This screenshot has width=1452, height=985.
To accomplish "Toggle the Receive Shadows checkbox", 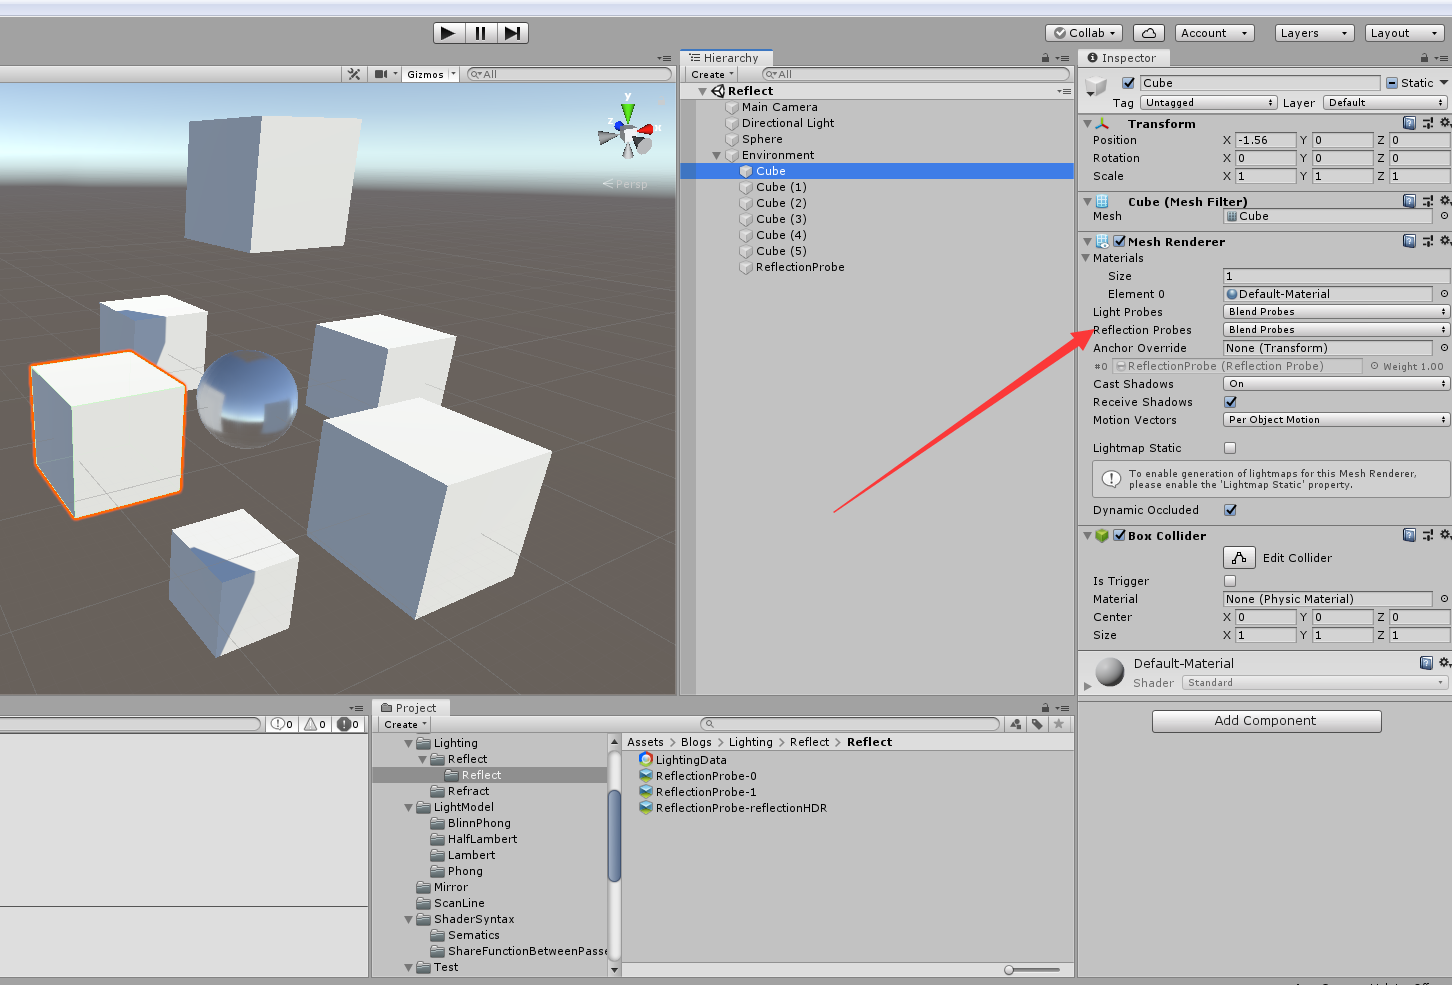I will 1230,401.
